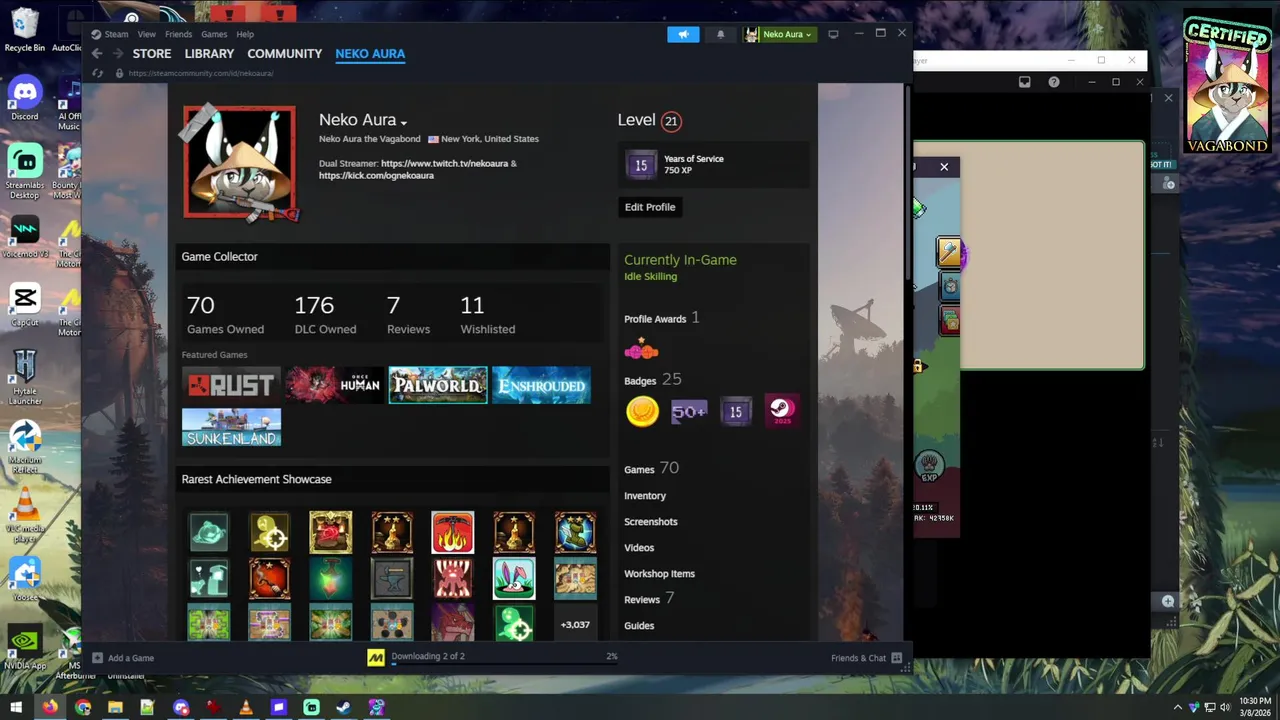Click the Level 21 badge
The image size is (1280, 720).
(x=671, y=121)
